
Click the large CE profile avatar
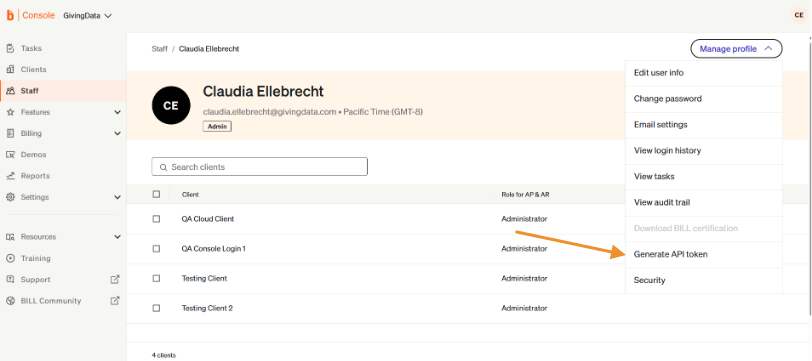[171, 106]
